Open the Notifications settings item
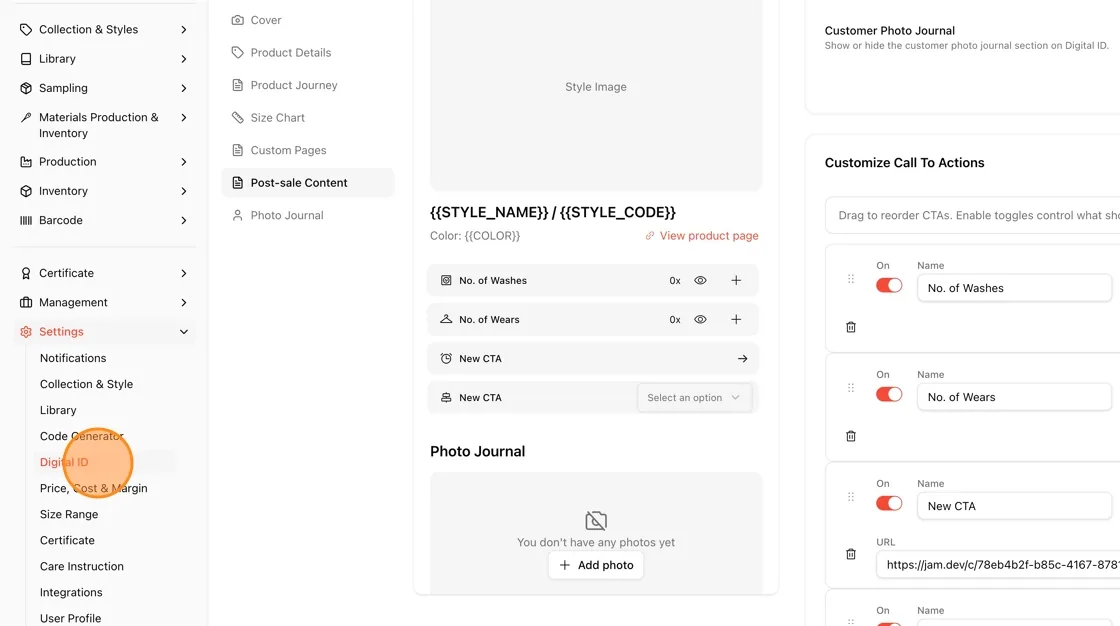 click(73, 358)
